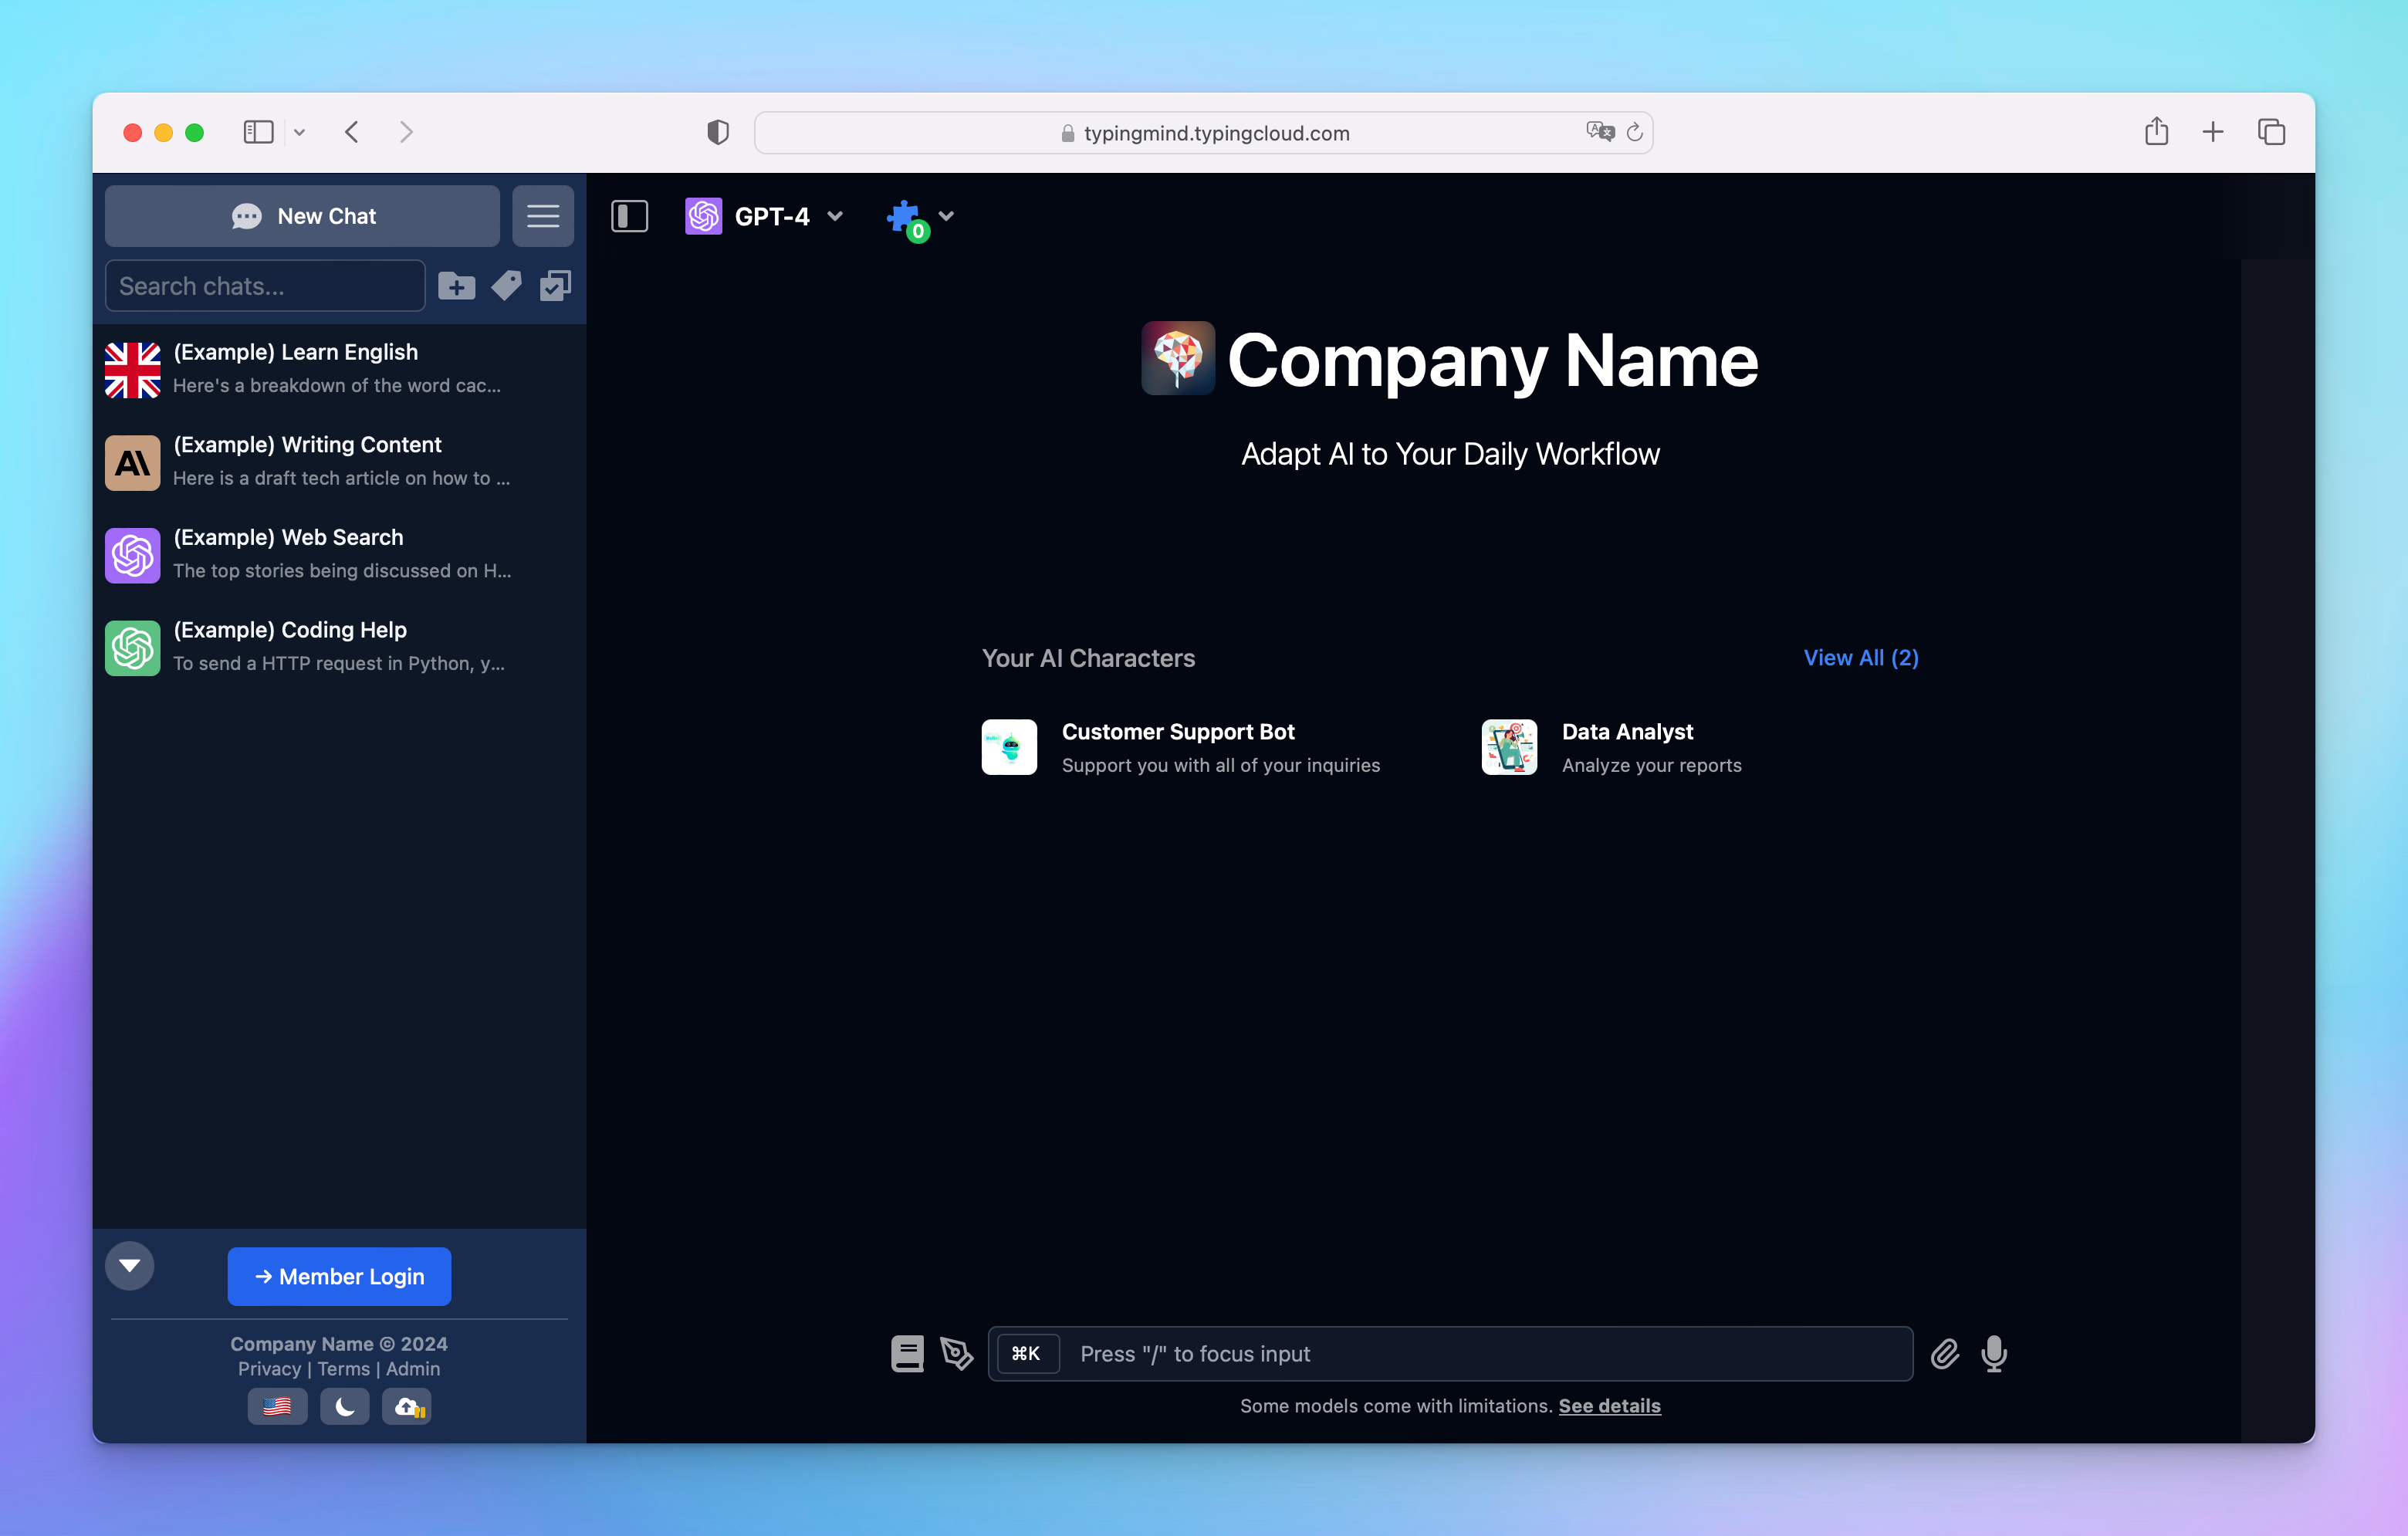The image size is (2408, 1536).
Task: Collapse the sidebar footer arrow
Action: tap(130, 1265)
